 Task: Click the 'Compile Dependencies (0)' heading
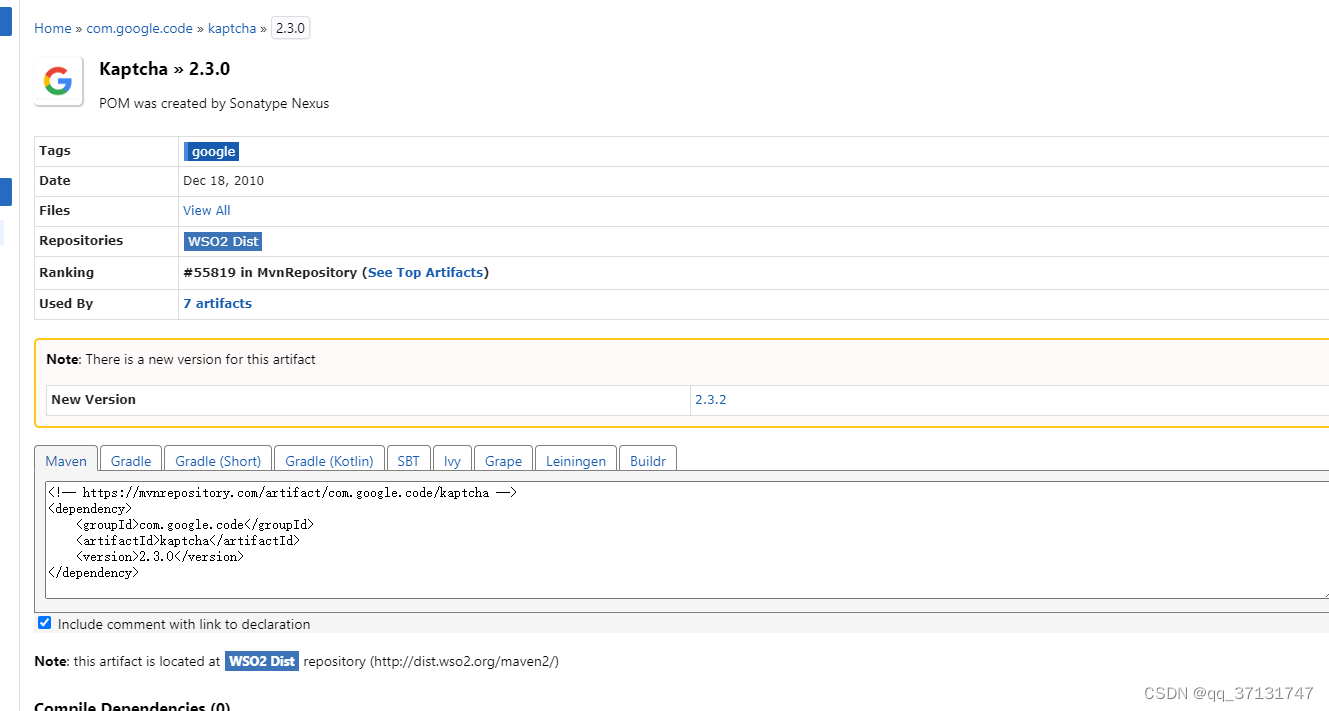(x=132, y=704)
